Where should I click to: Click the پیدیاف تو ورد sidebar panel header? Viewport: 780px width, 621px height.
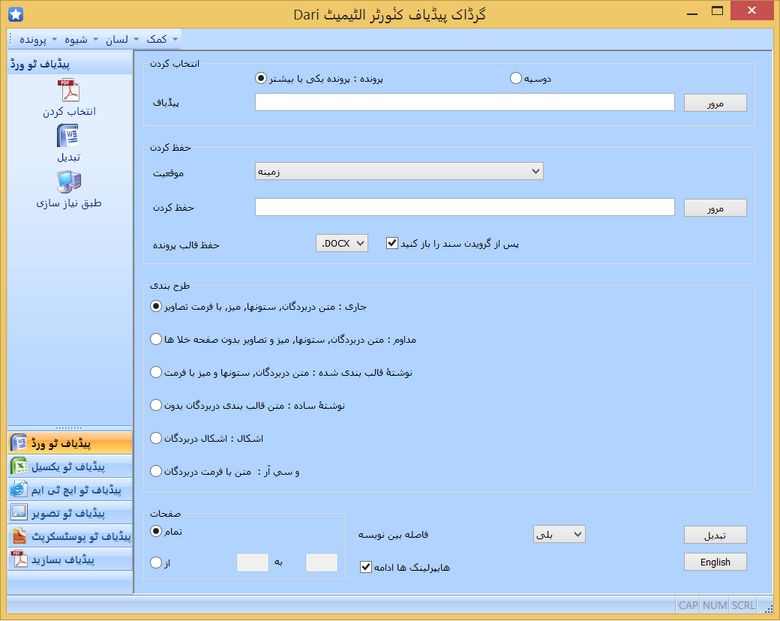(x=70, y=64)
